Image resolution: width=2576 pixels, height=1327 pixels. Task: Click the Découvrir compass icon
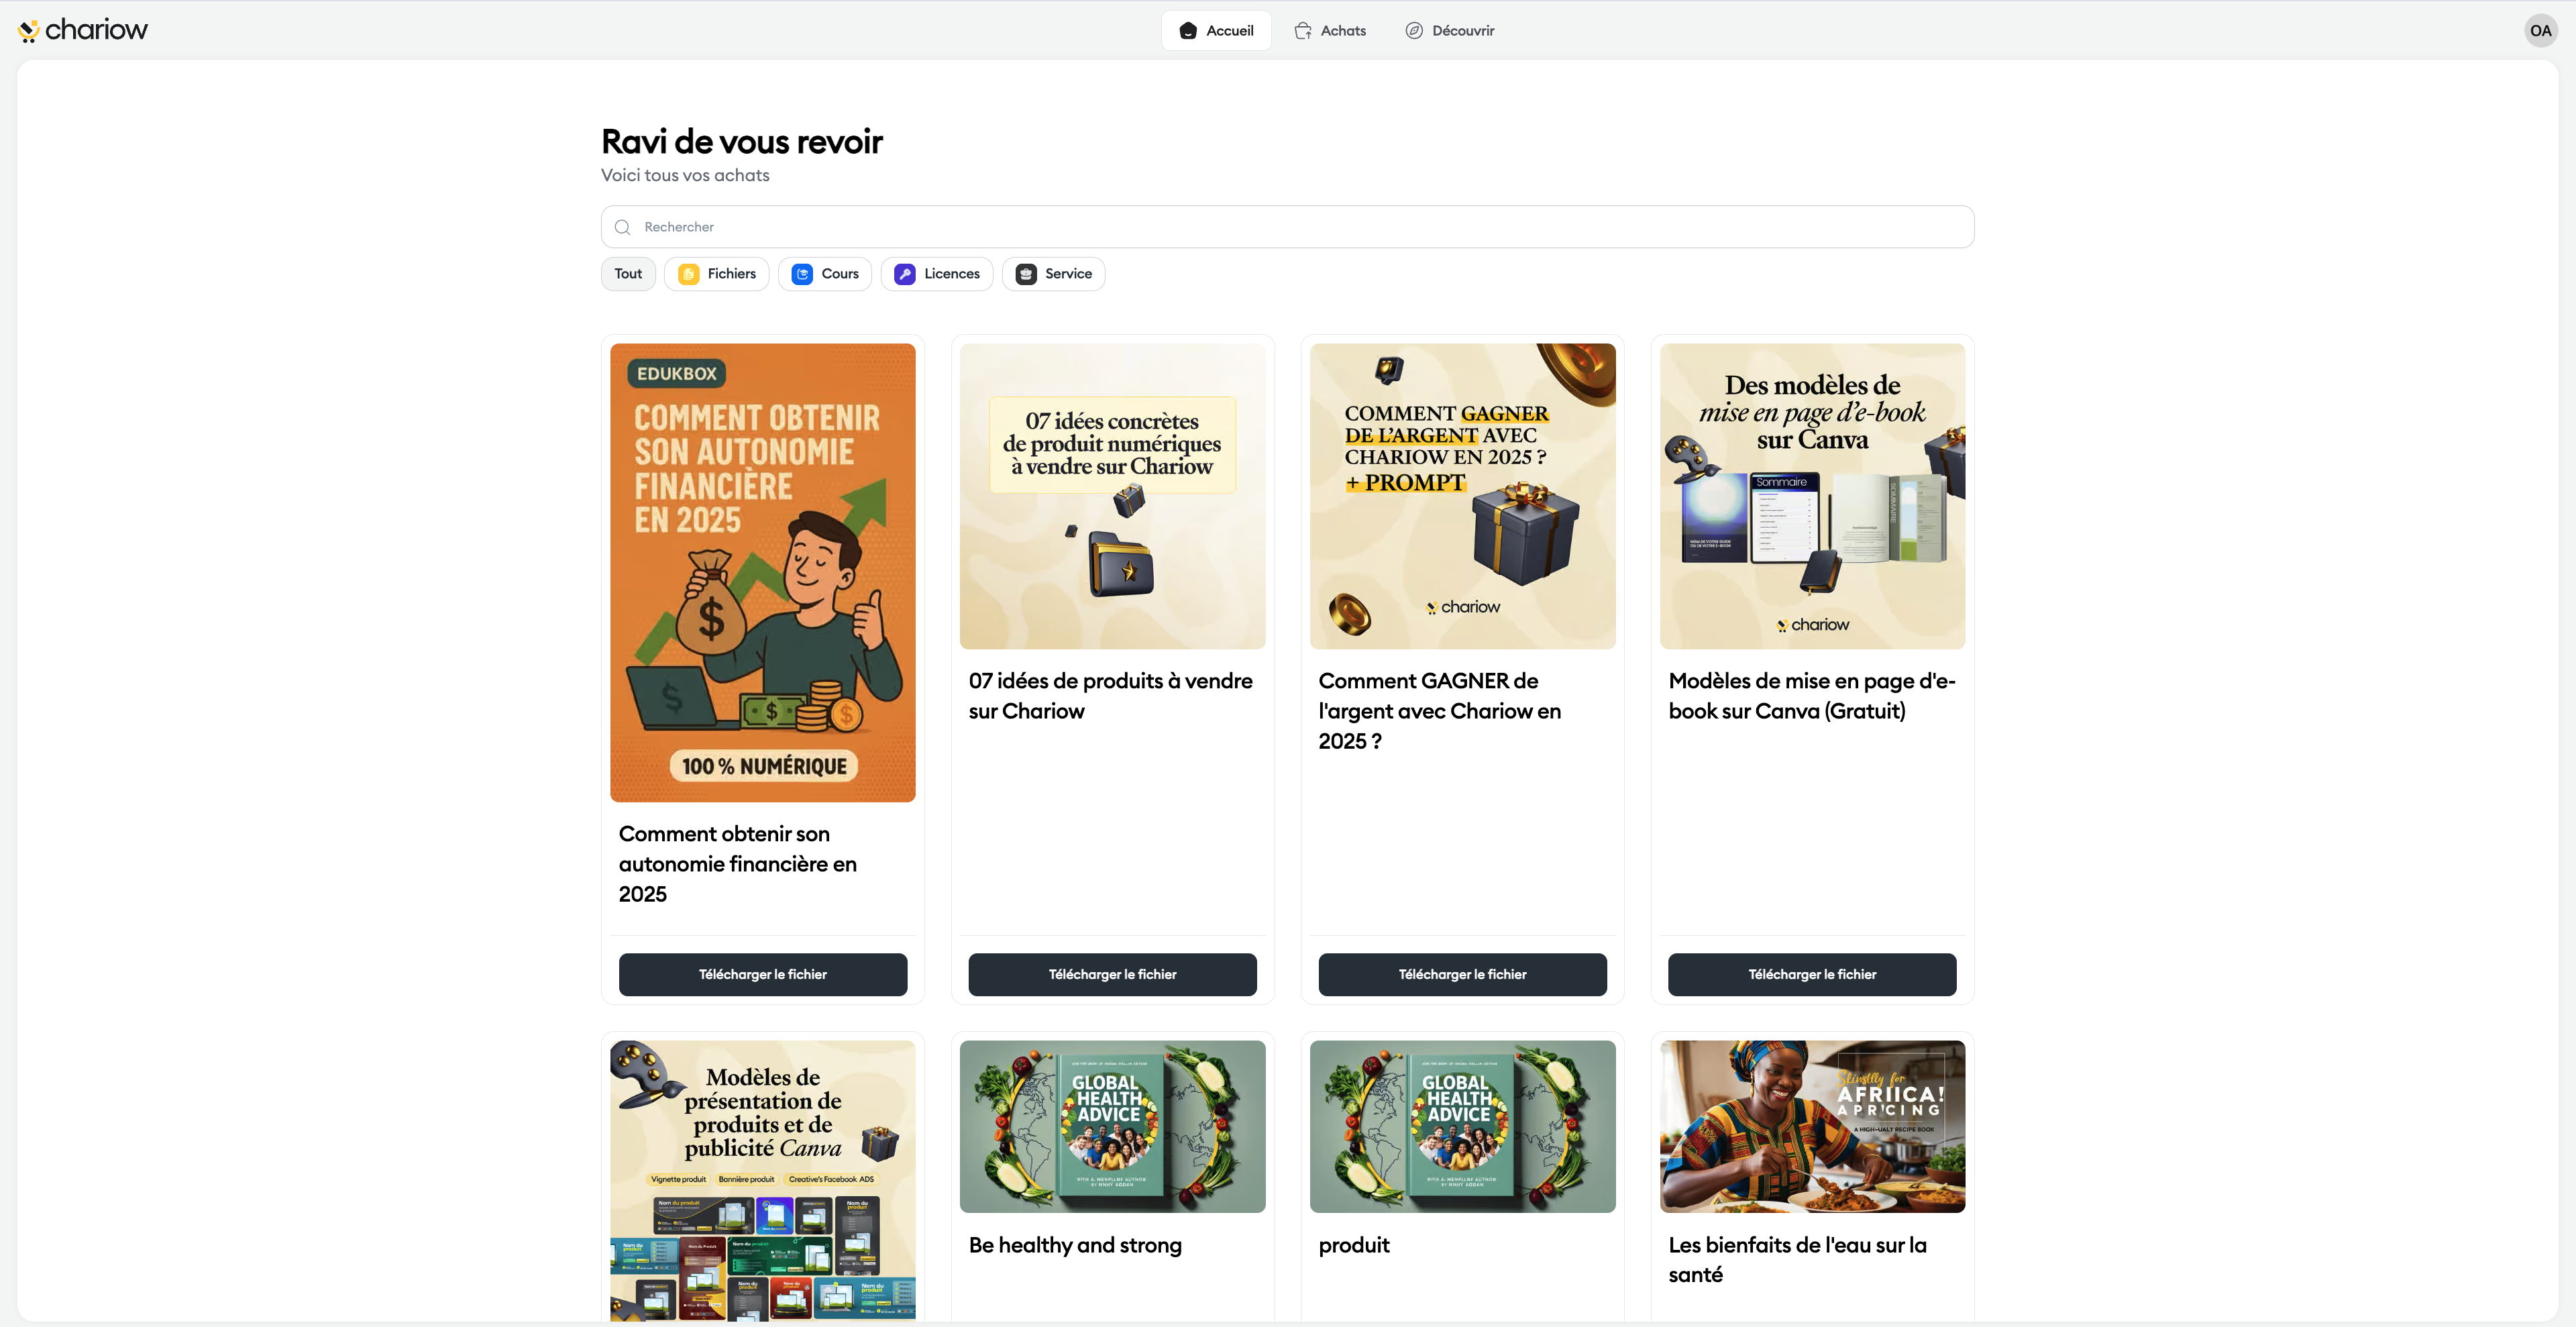coord(1414,31)
